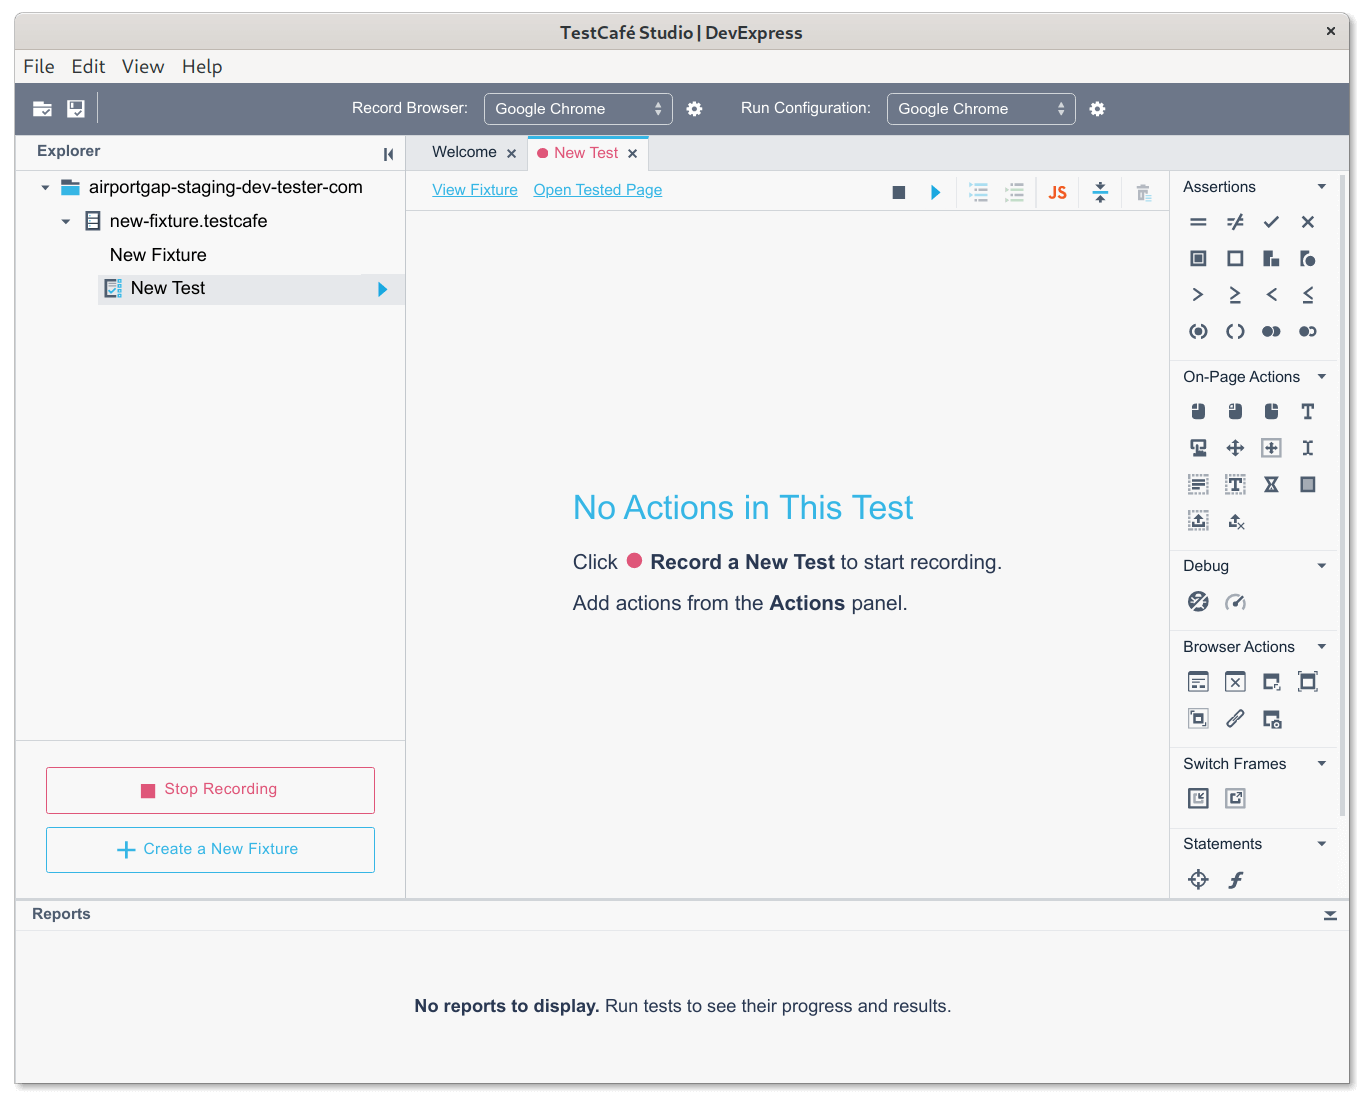Open the Run Configuration dropdown
The width and height of the screenshot is (1368, 1102).
coord(981,109)
